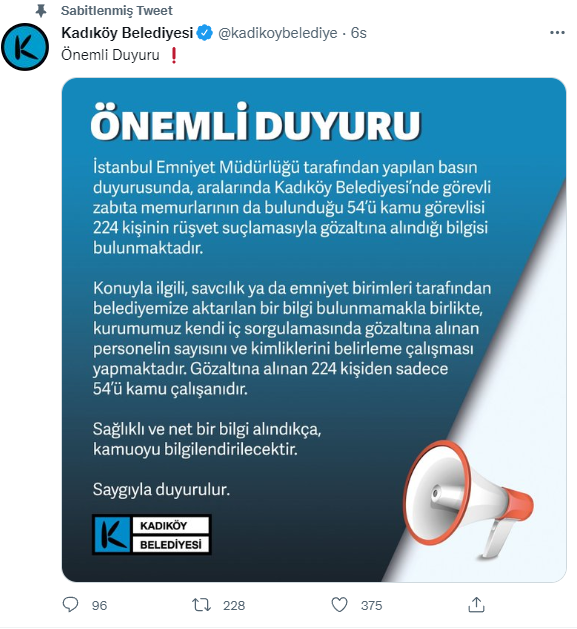577x629 pixels.
Task: Open the Önemli Duyuru announcement image
Action: [314, 330]
